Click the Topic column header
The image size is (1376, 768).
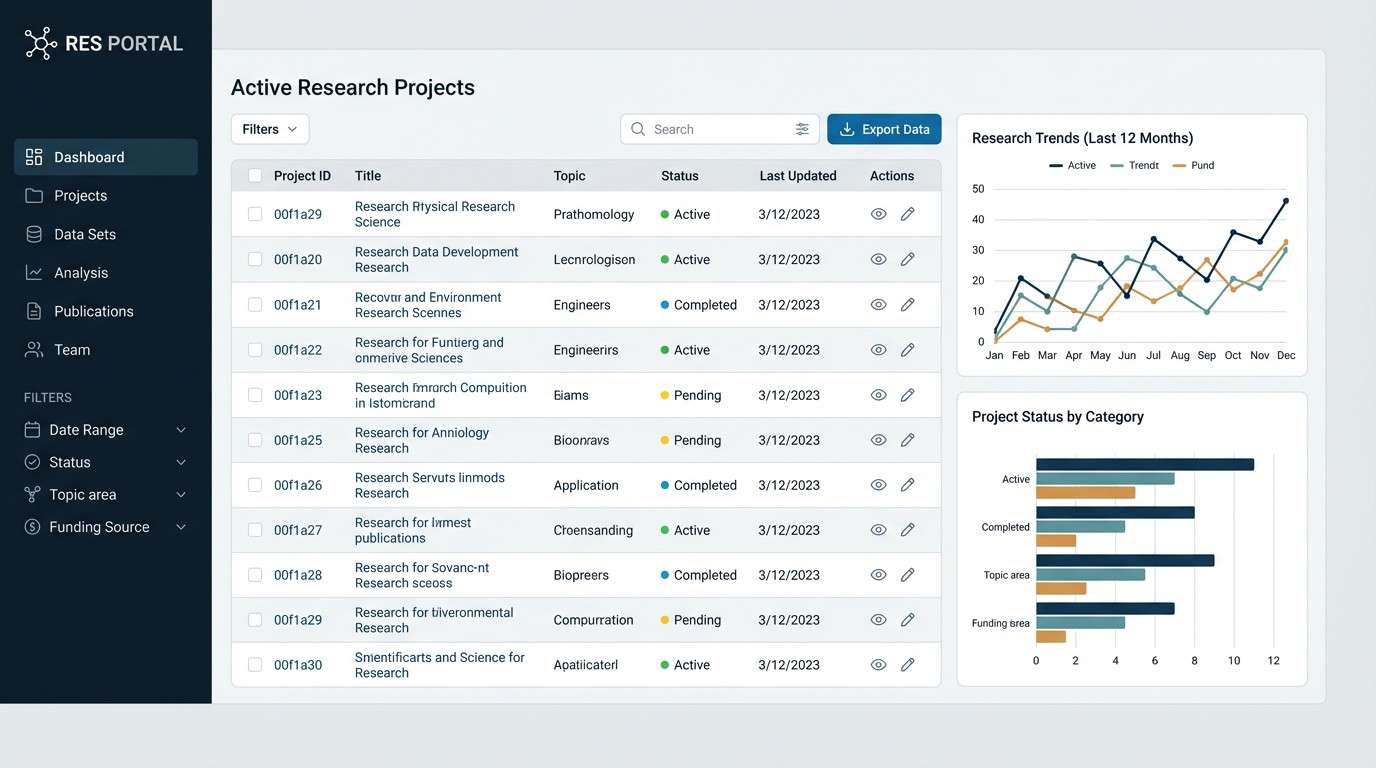click(x=569, y=174)
